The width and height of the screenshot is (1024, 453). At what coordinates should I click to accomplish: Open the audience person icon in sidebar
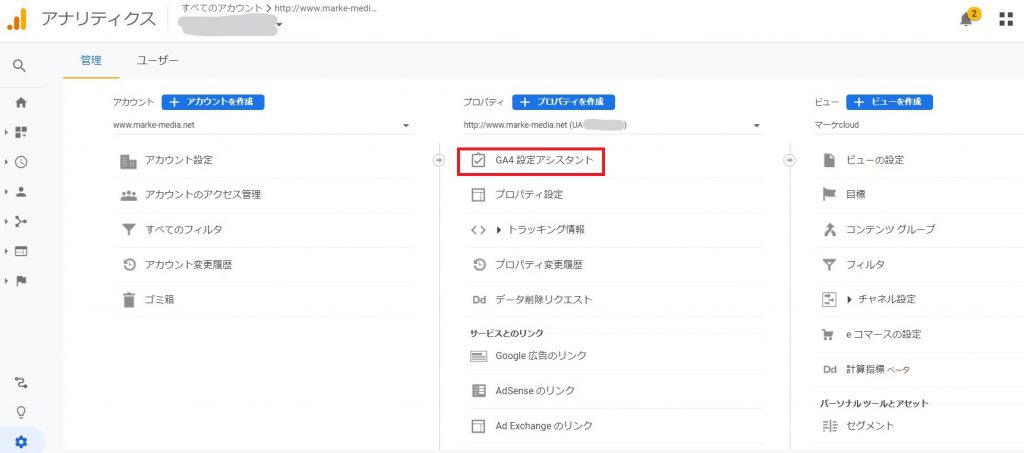[x=21, y=192]
